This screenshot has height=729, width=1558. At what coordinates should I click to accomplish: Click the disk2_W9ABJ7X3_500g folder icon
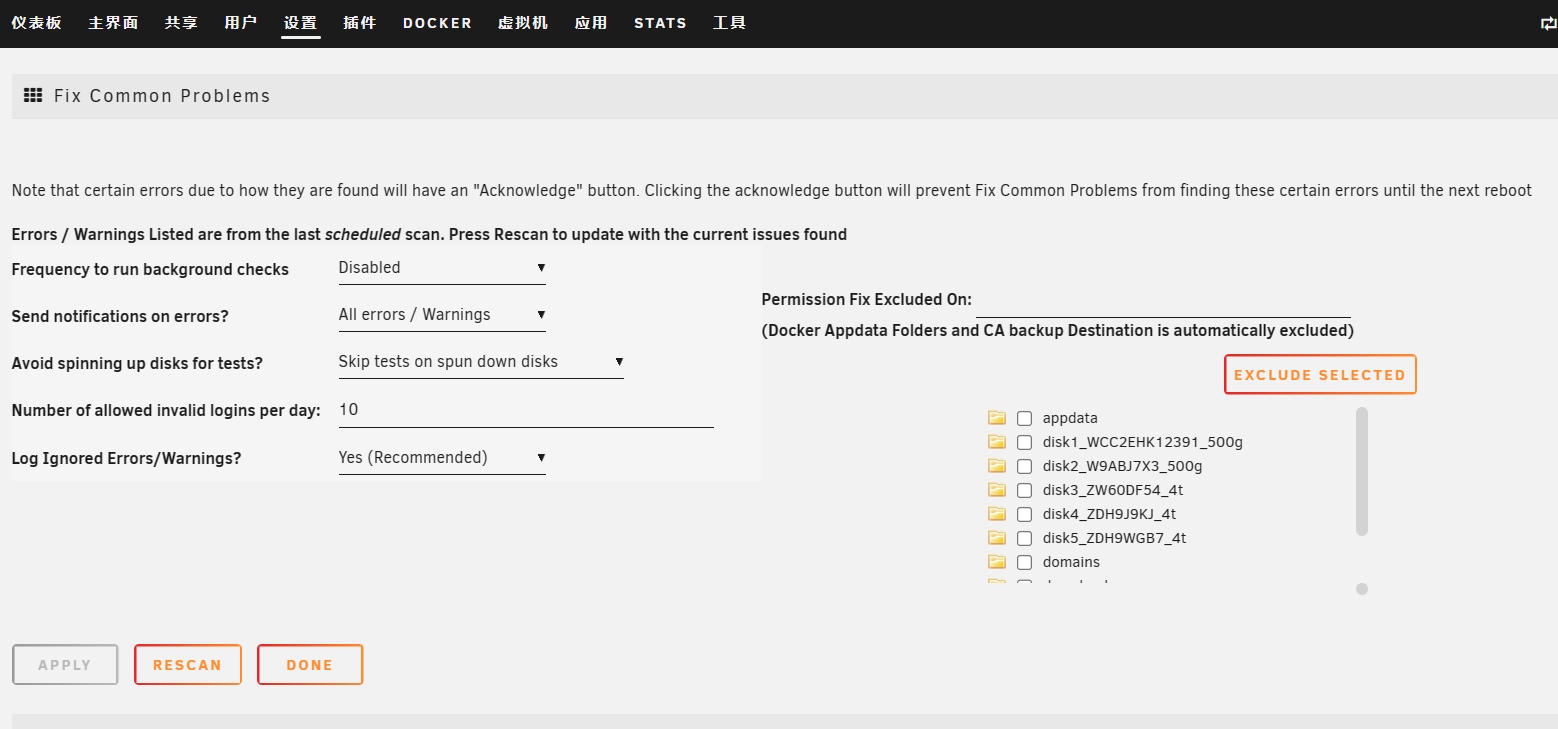(x=996, y=466)
